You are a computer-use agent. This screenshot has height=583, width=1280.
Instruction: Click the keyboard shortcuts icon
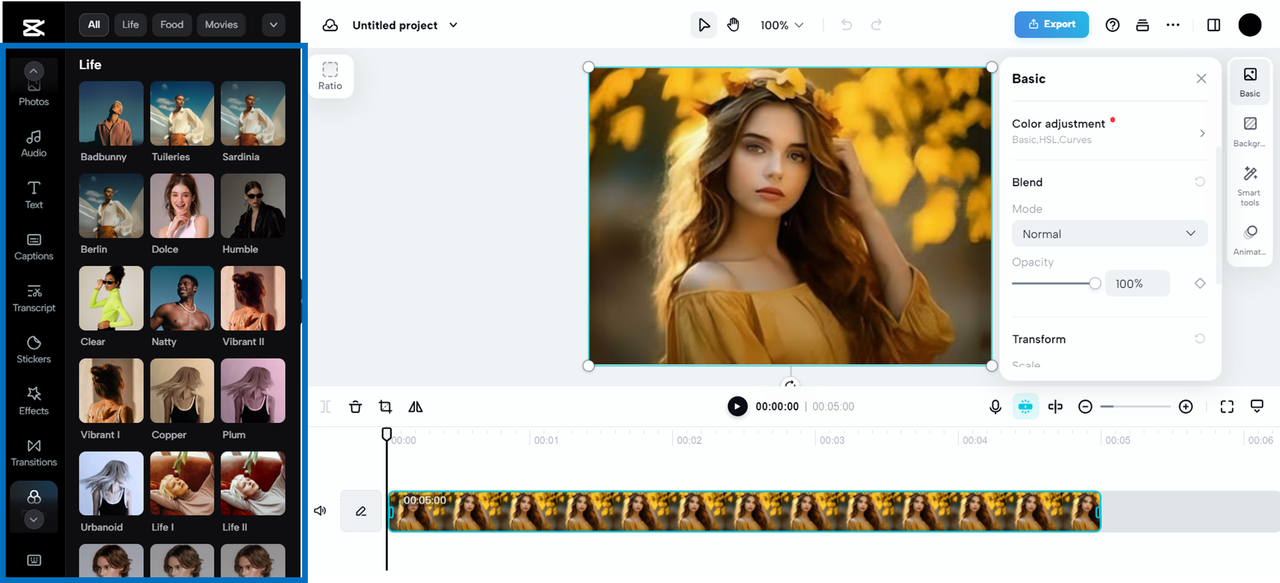[x=34, y=560]
